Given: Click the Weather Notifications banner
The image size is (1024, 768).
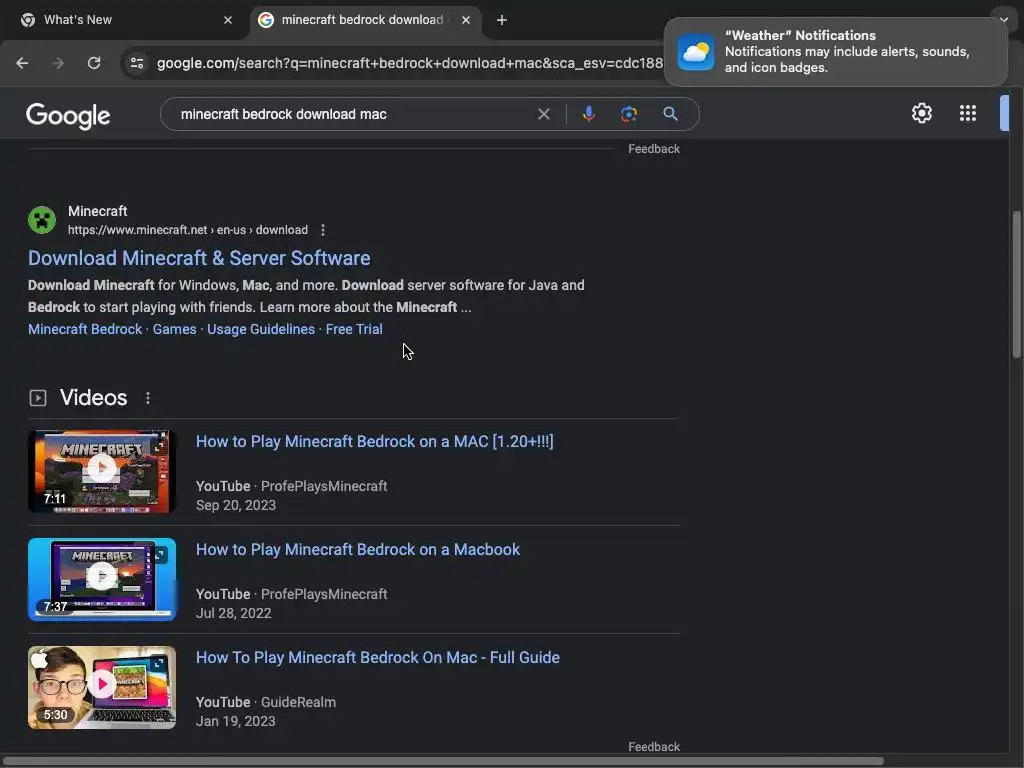Looking at the screenshot, I should point(836,52).
